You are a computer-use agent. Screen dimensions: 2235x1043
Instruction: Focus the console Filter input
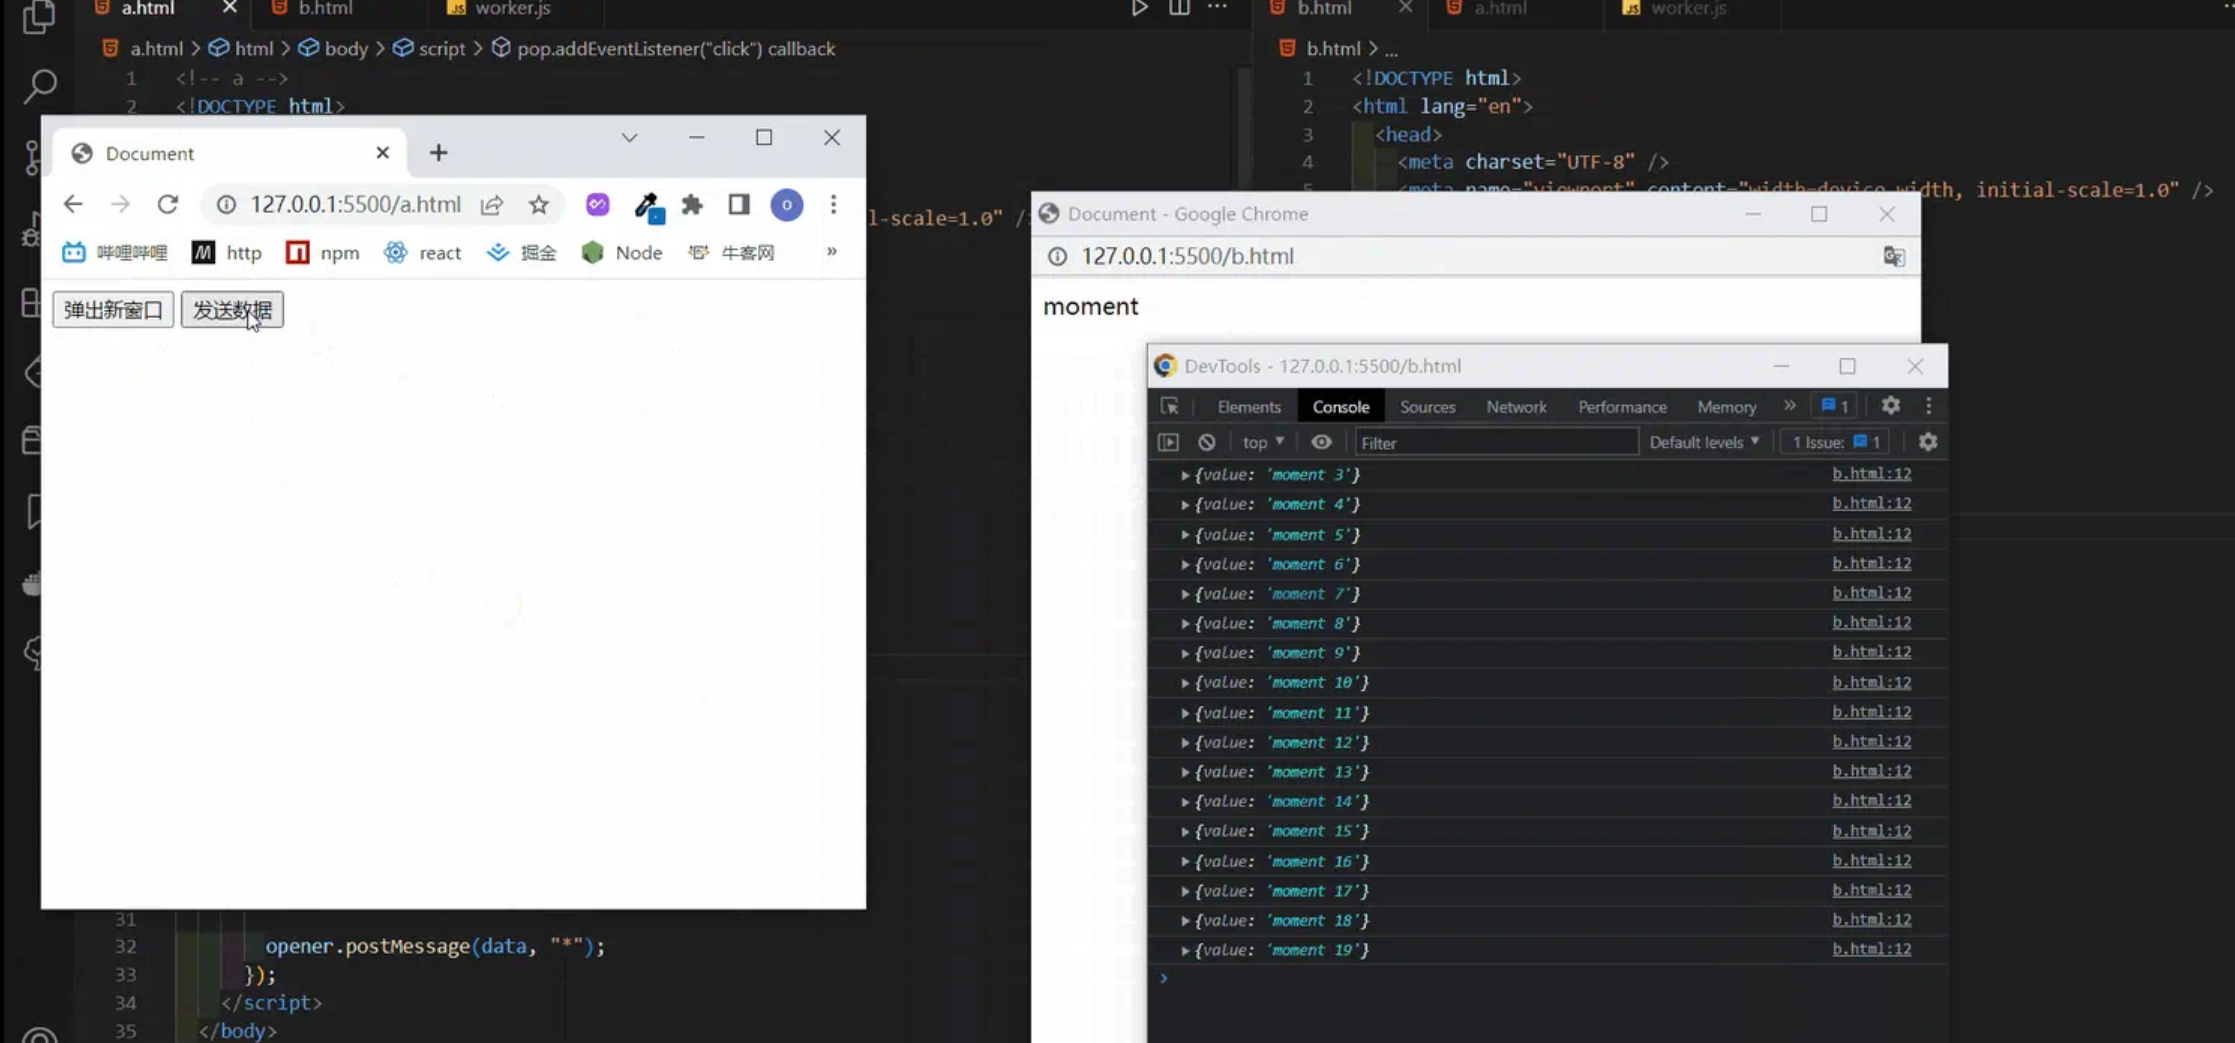[1496, 442]
